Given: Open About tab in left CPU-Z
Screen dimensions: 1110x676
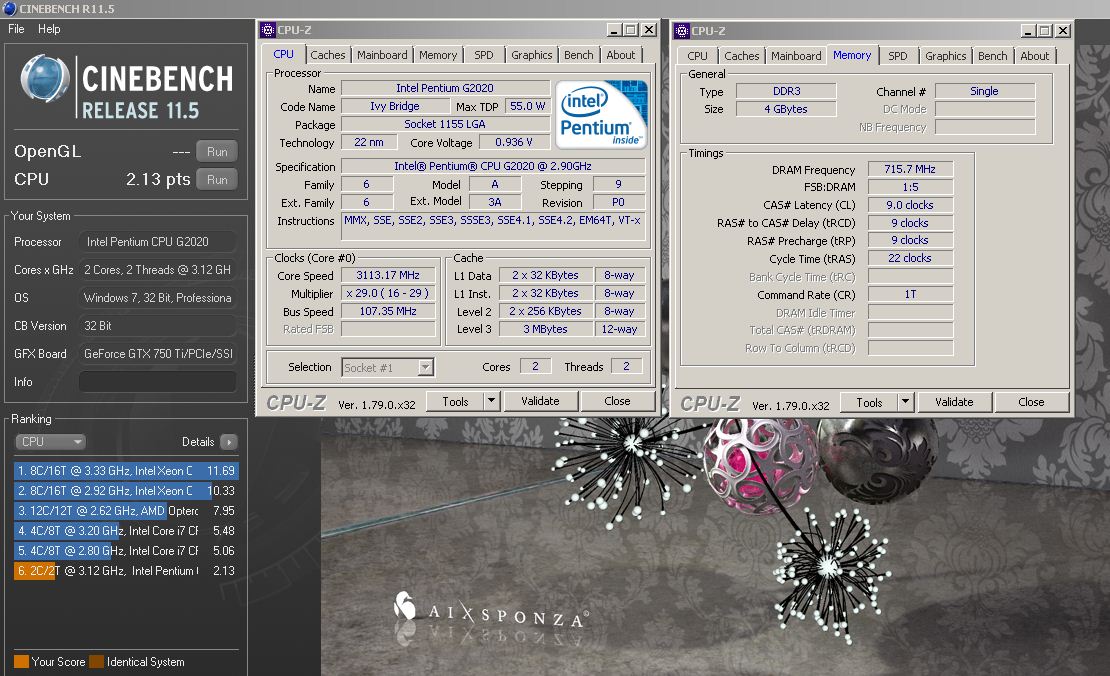Looking at the screenshot, I should coord(620,55).
